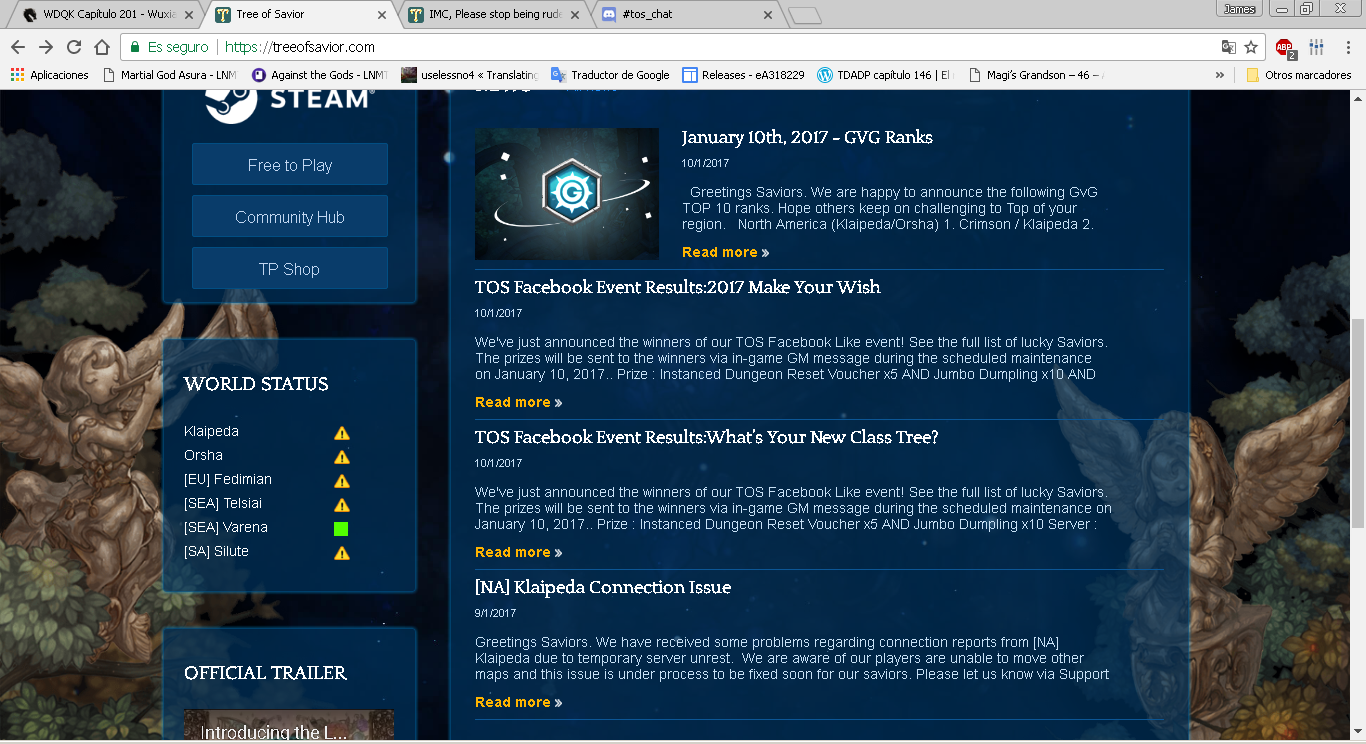The height and width of the screenshot is (744, 1366).
Task: Click the home button in the toolbar
Action: pyautogui.click(x=102, y=47)
